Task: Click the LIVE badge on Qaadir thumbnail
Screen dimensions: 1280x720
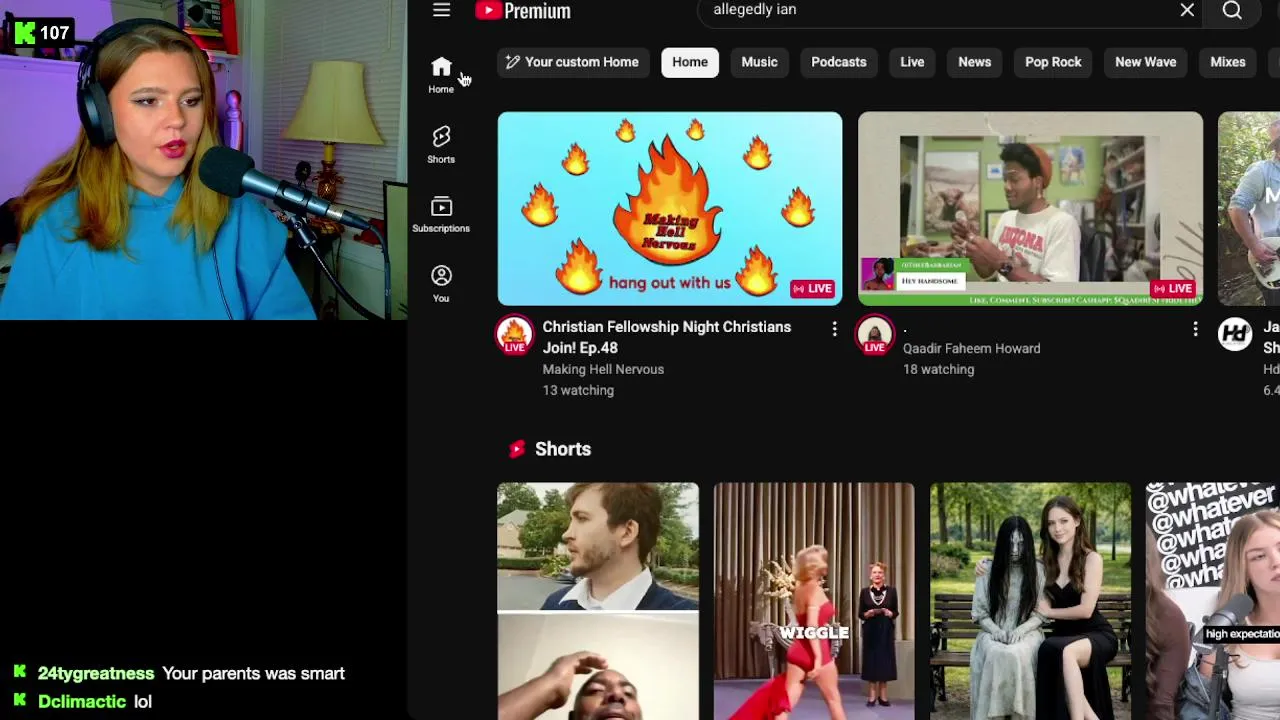Action: [1173, 289]
